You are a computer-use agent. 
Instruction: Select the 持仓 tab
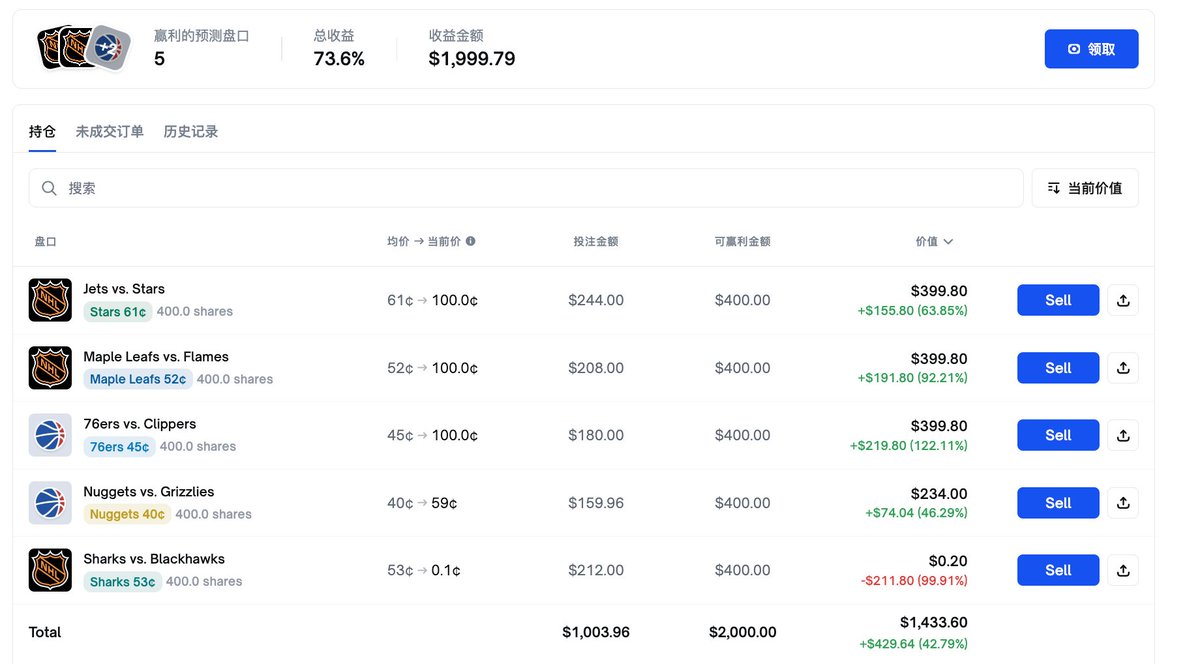coord(42,131)
